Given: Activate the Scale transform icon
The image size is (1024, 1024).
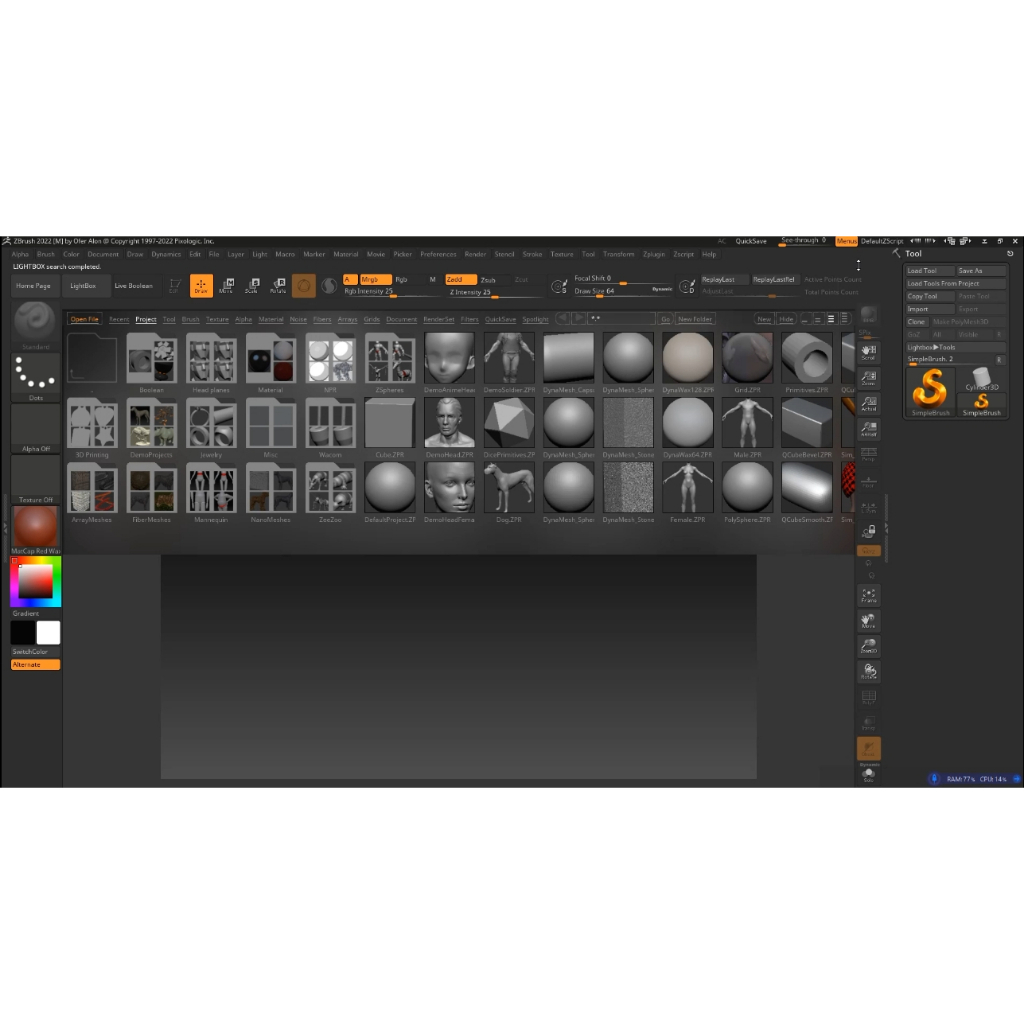Looking at the screenshot, I should click(x=252, y=285).
